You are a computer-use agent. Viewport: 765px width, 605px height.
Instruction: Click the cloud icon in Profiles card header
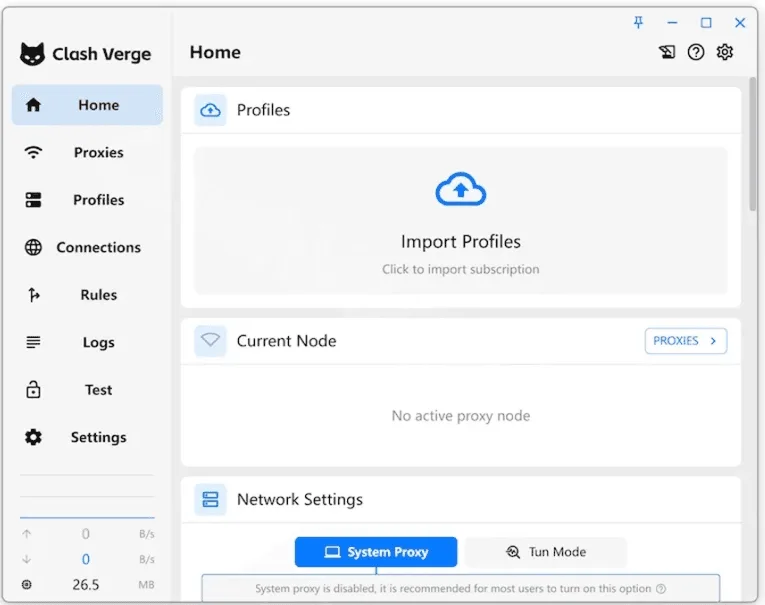210,110
